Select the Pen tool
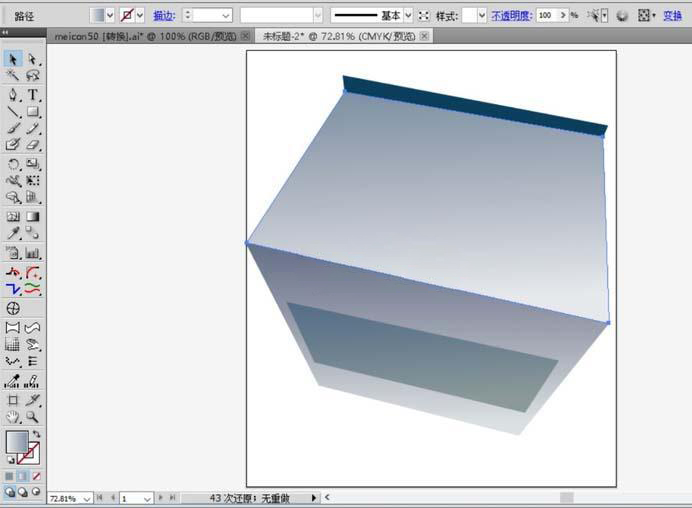The image size is (692, 508). coord(13,95)
